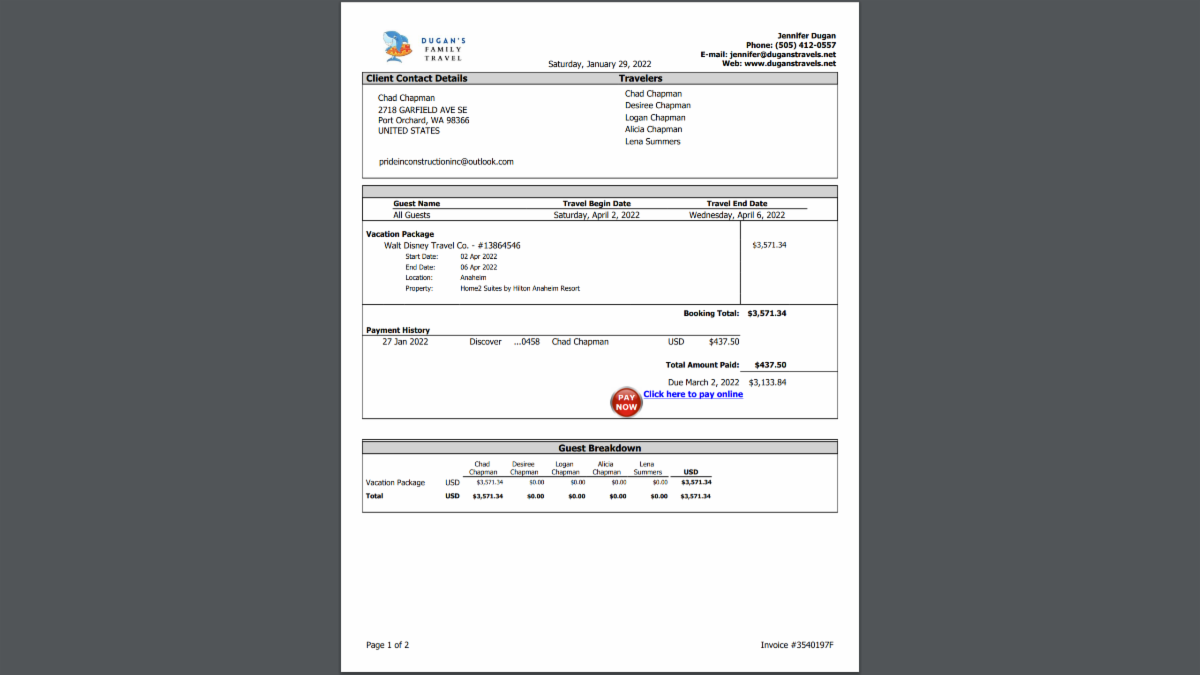Select Chad Chapman in the Travelers list
Image resolution: width=1200 pixels, height=675 pixels.
point(654,93)
